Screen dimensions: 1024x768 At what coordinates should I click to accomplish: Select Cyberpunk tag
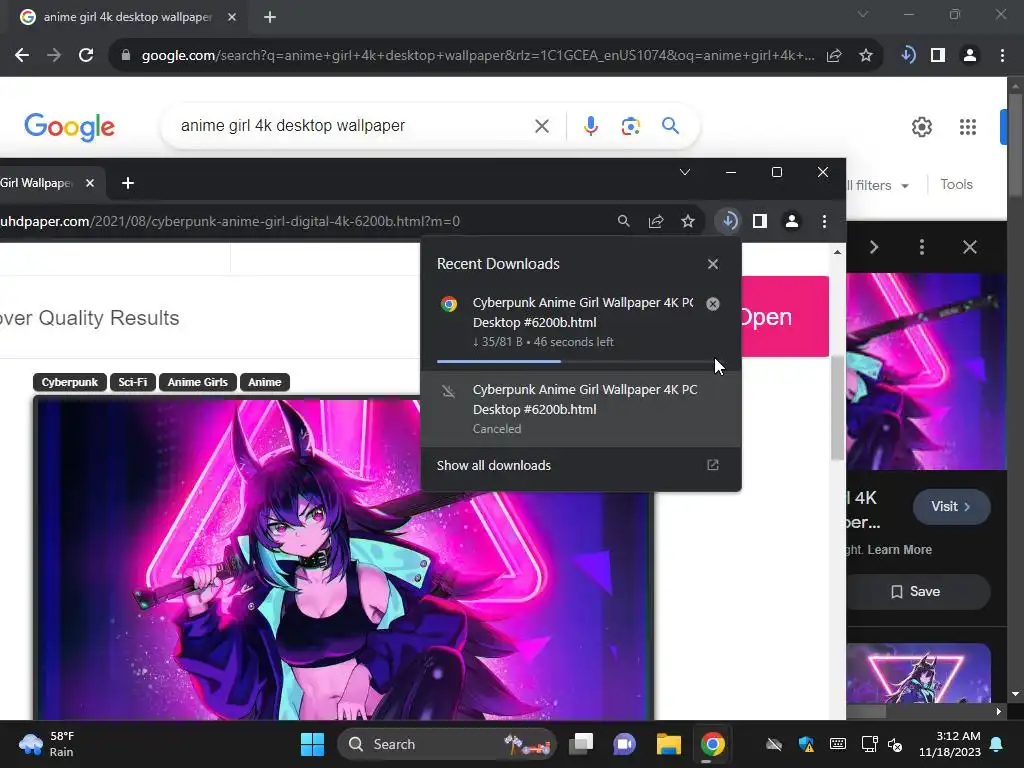point(69,382)
